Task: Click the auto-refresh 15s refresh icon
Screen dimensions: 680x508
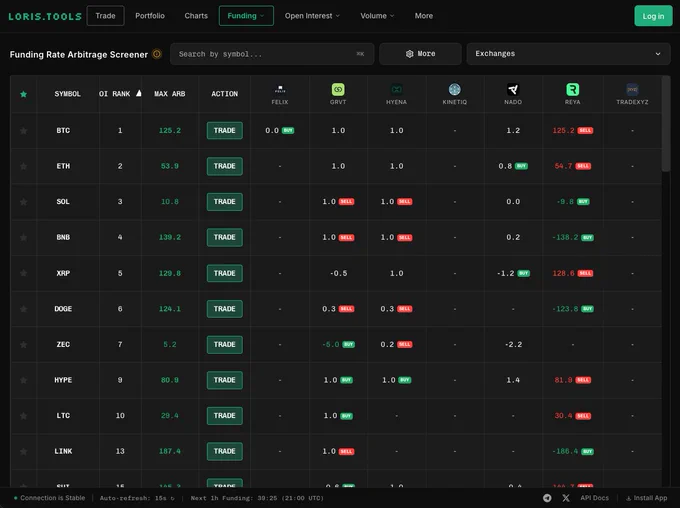Action: (x=172, y=498)
